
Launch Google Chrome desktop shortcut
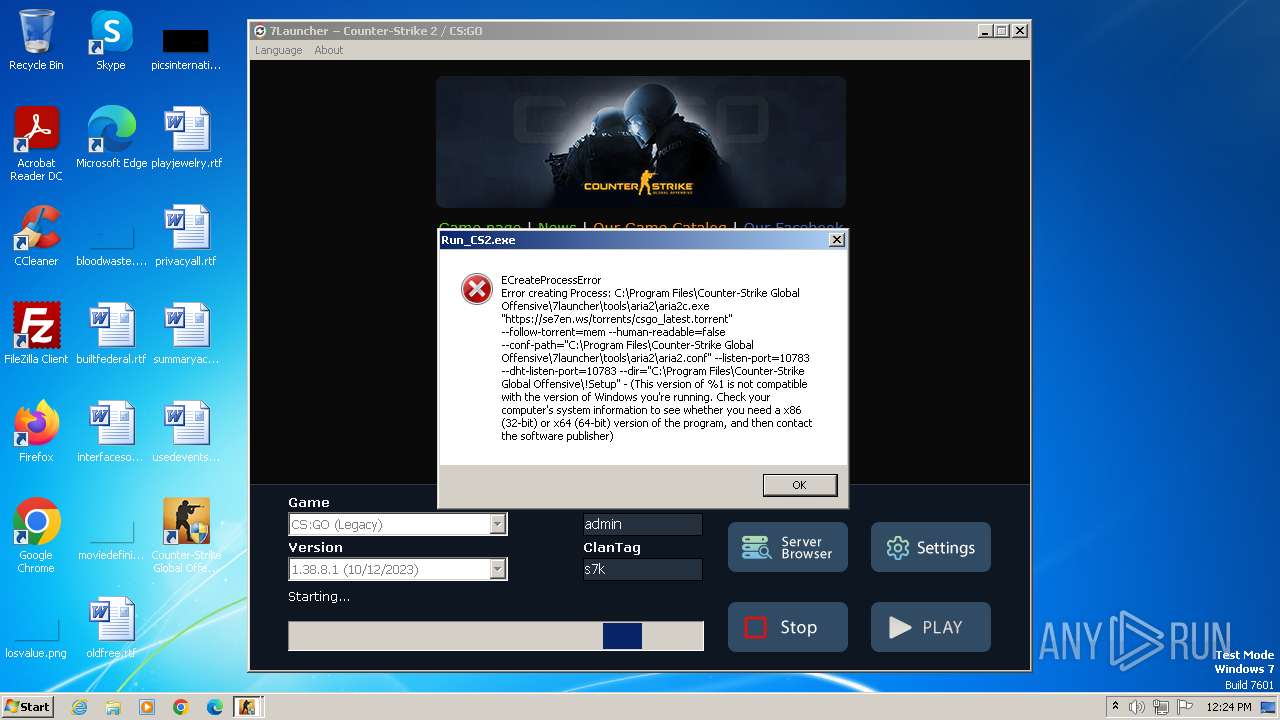[x=36, y=536]
